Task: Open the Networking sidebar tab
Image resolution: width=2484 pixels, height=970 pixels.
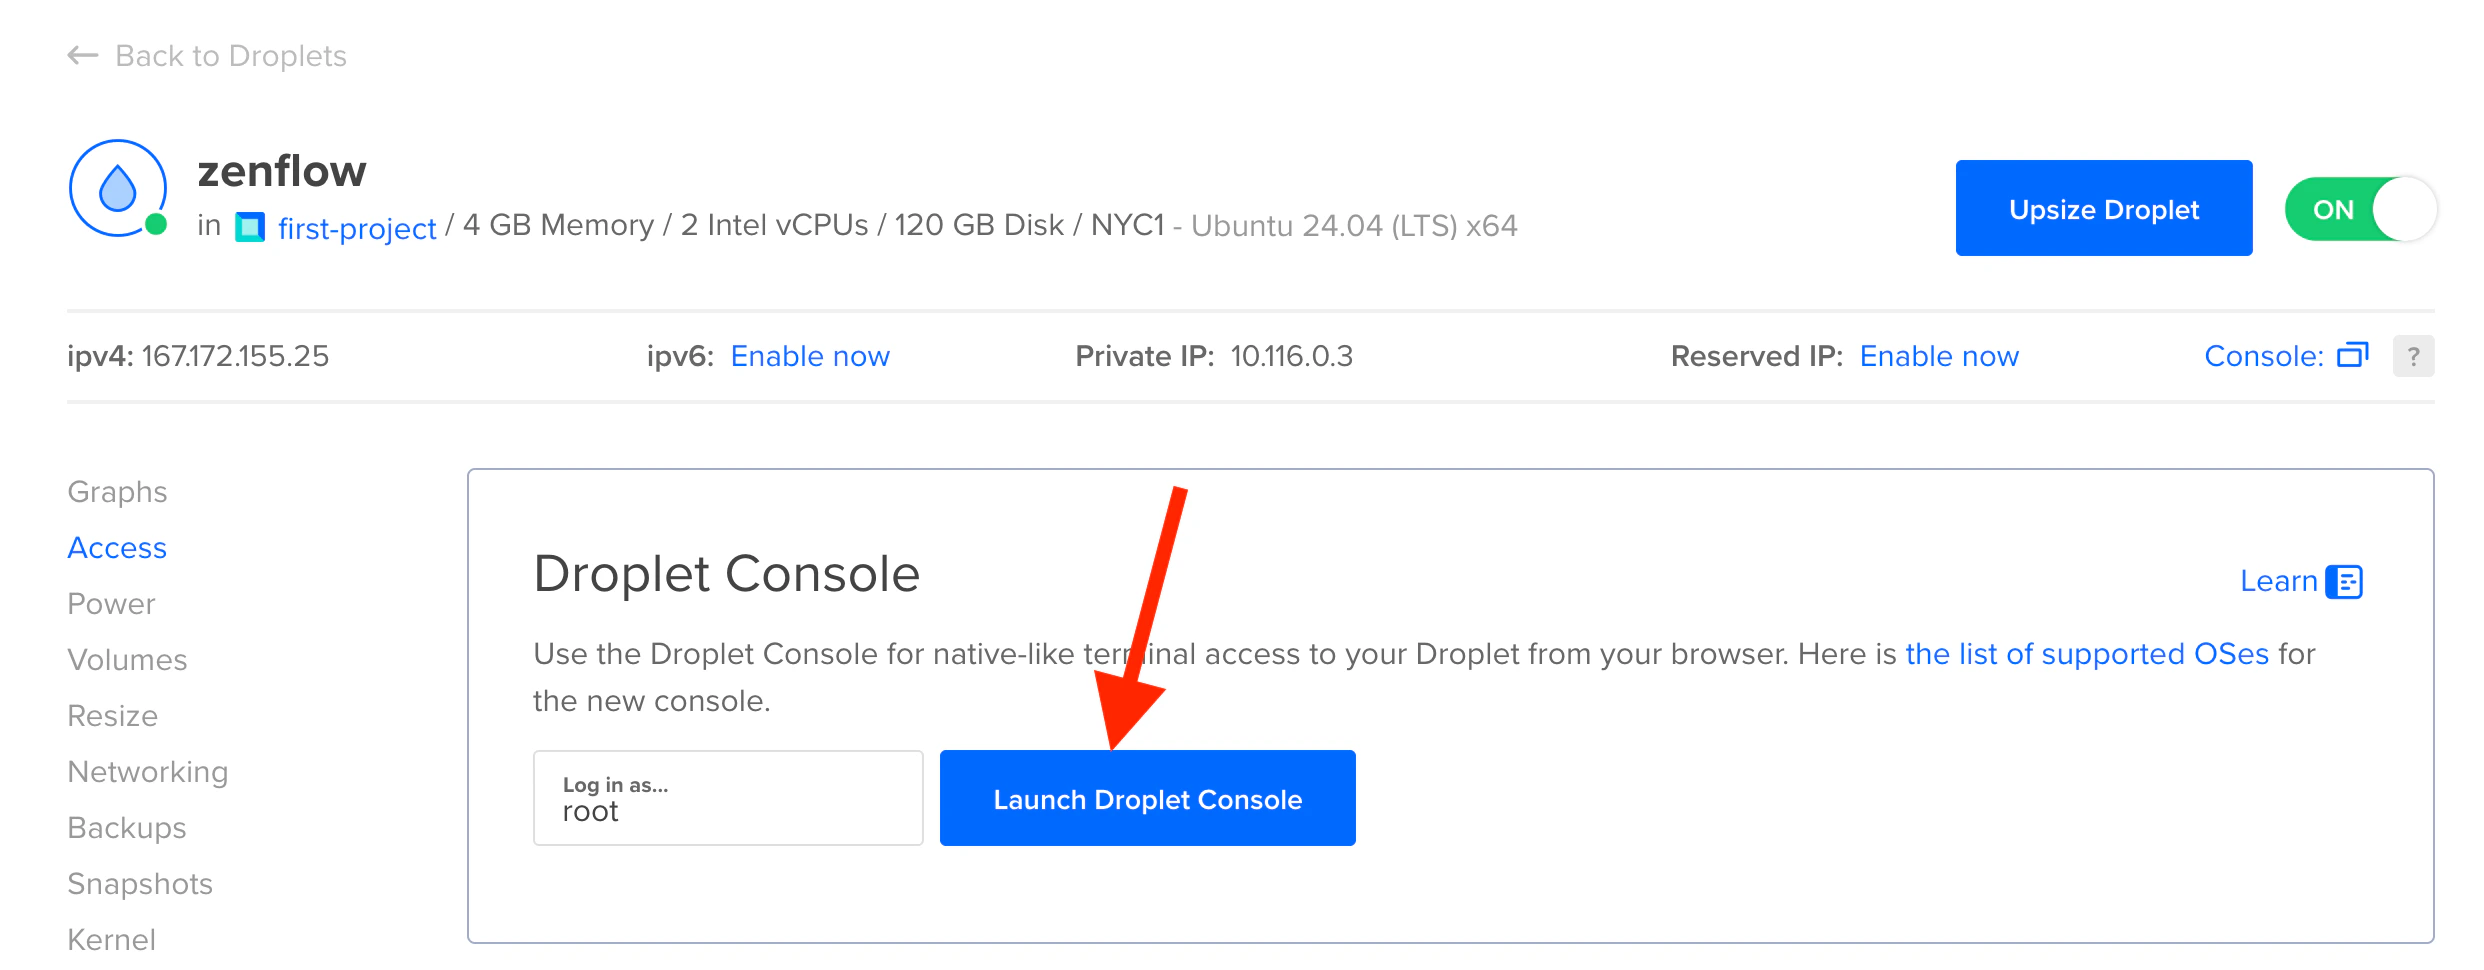Action: [148, 772]
